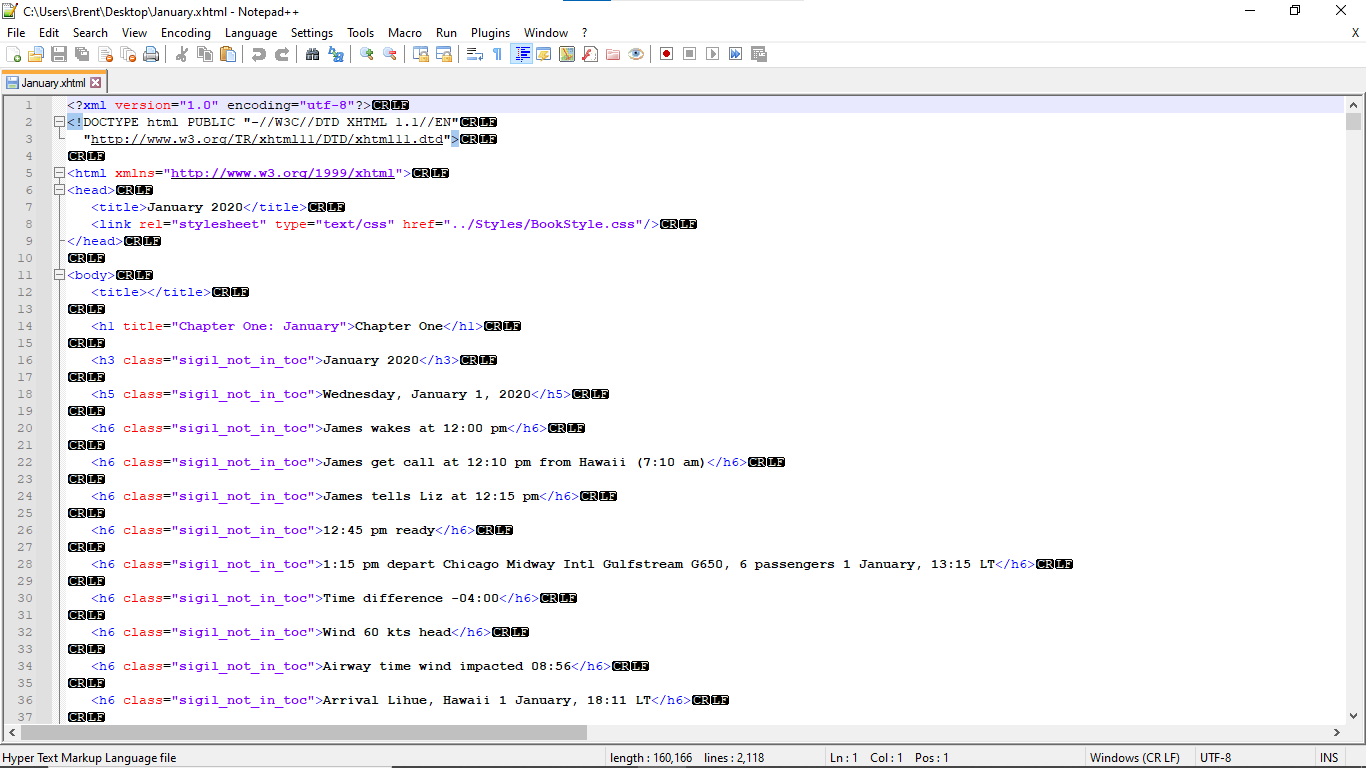Run the macro multiple times

[736, 54]
